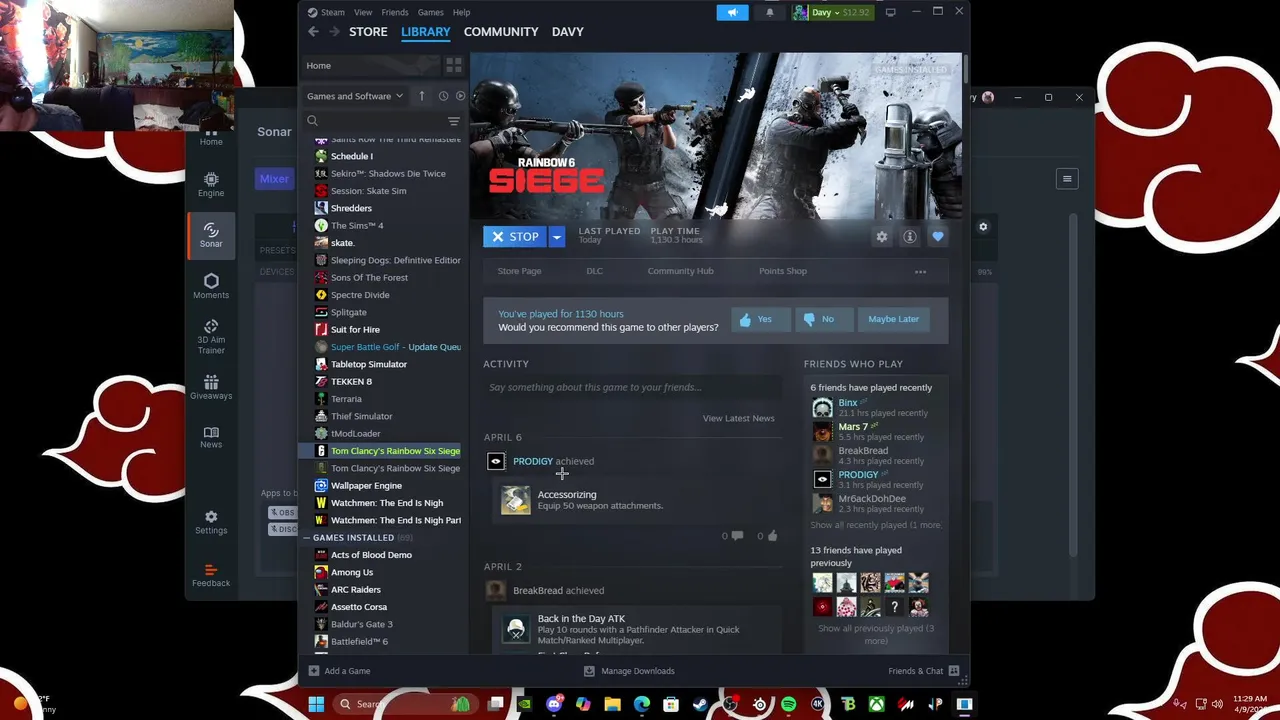Open Library Home button
The image size is (1280, 720).
point(372,65)
